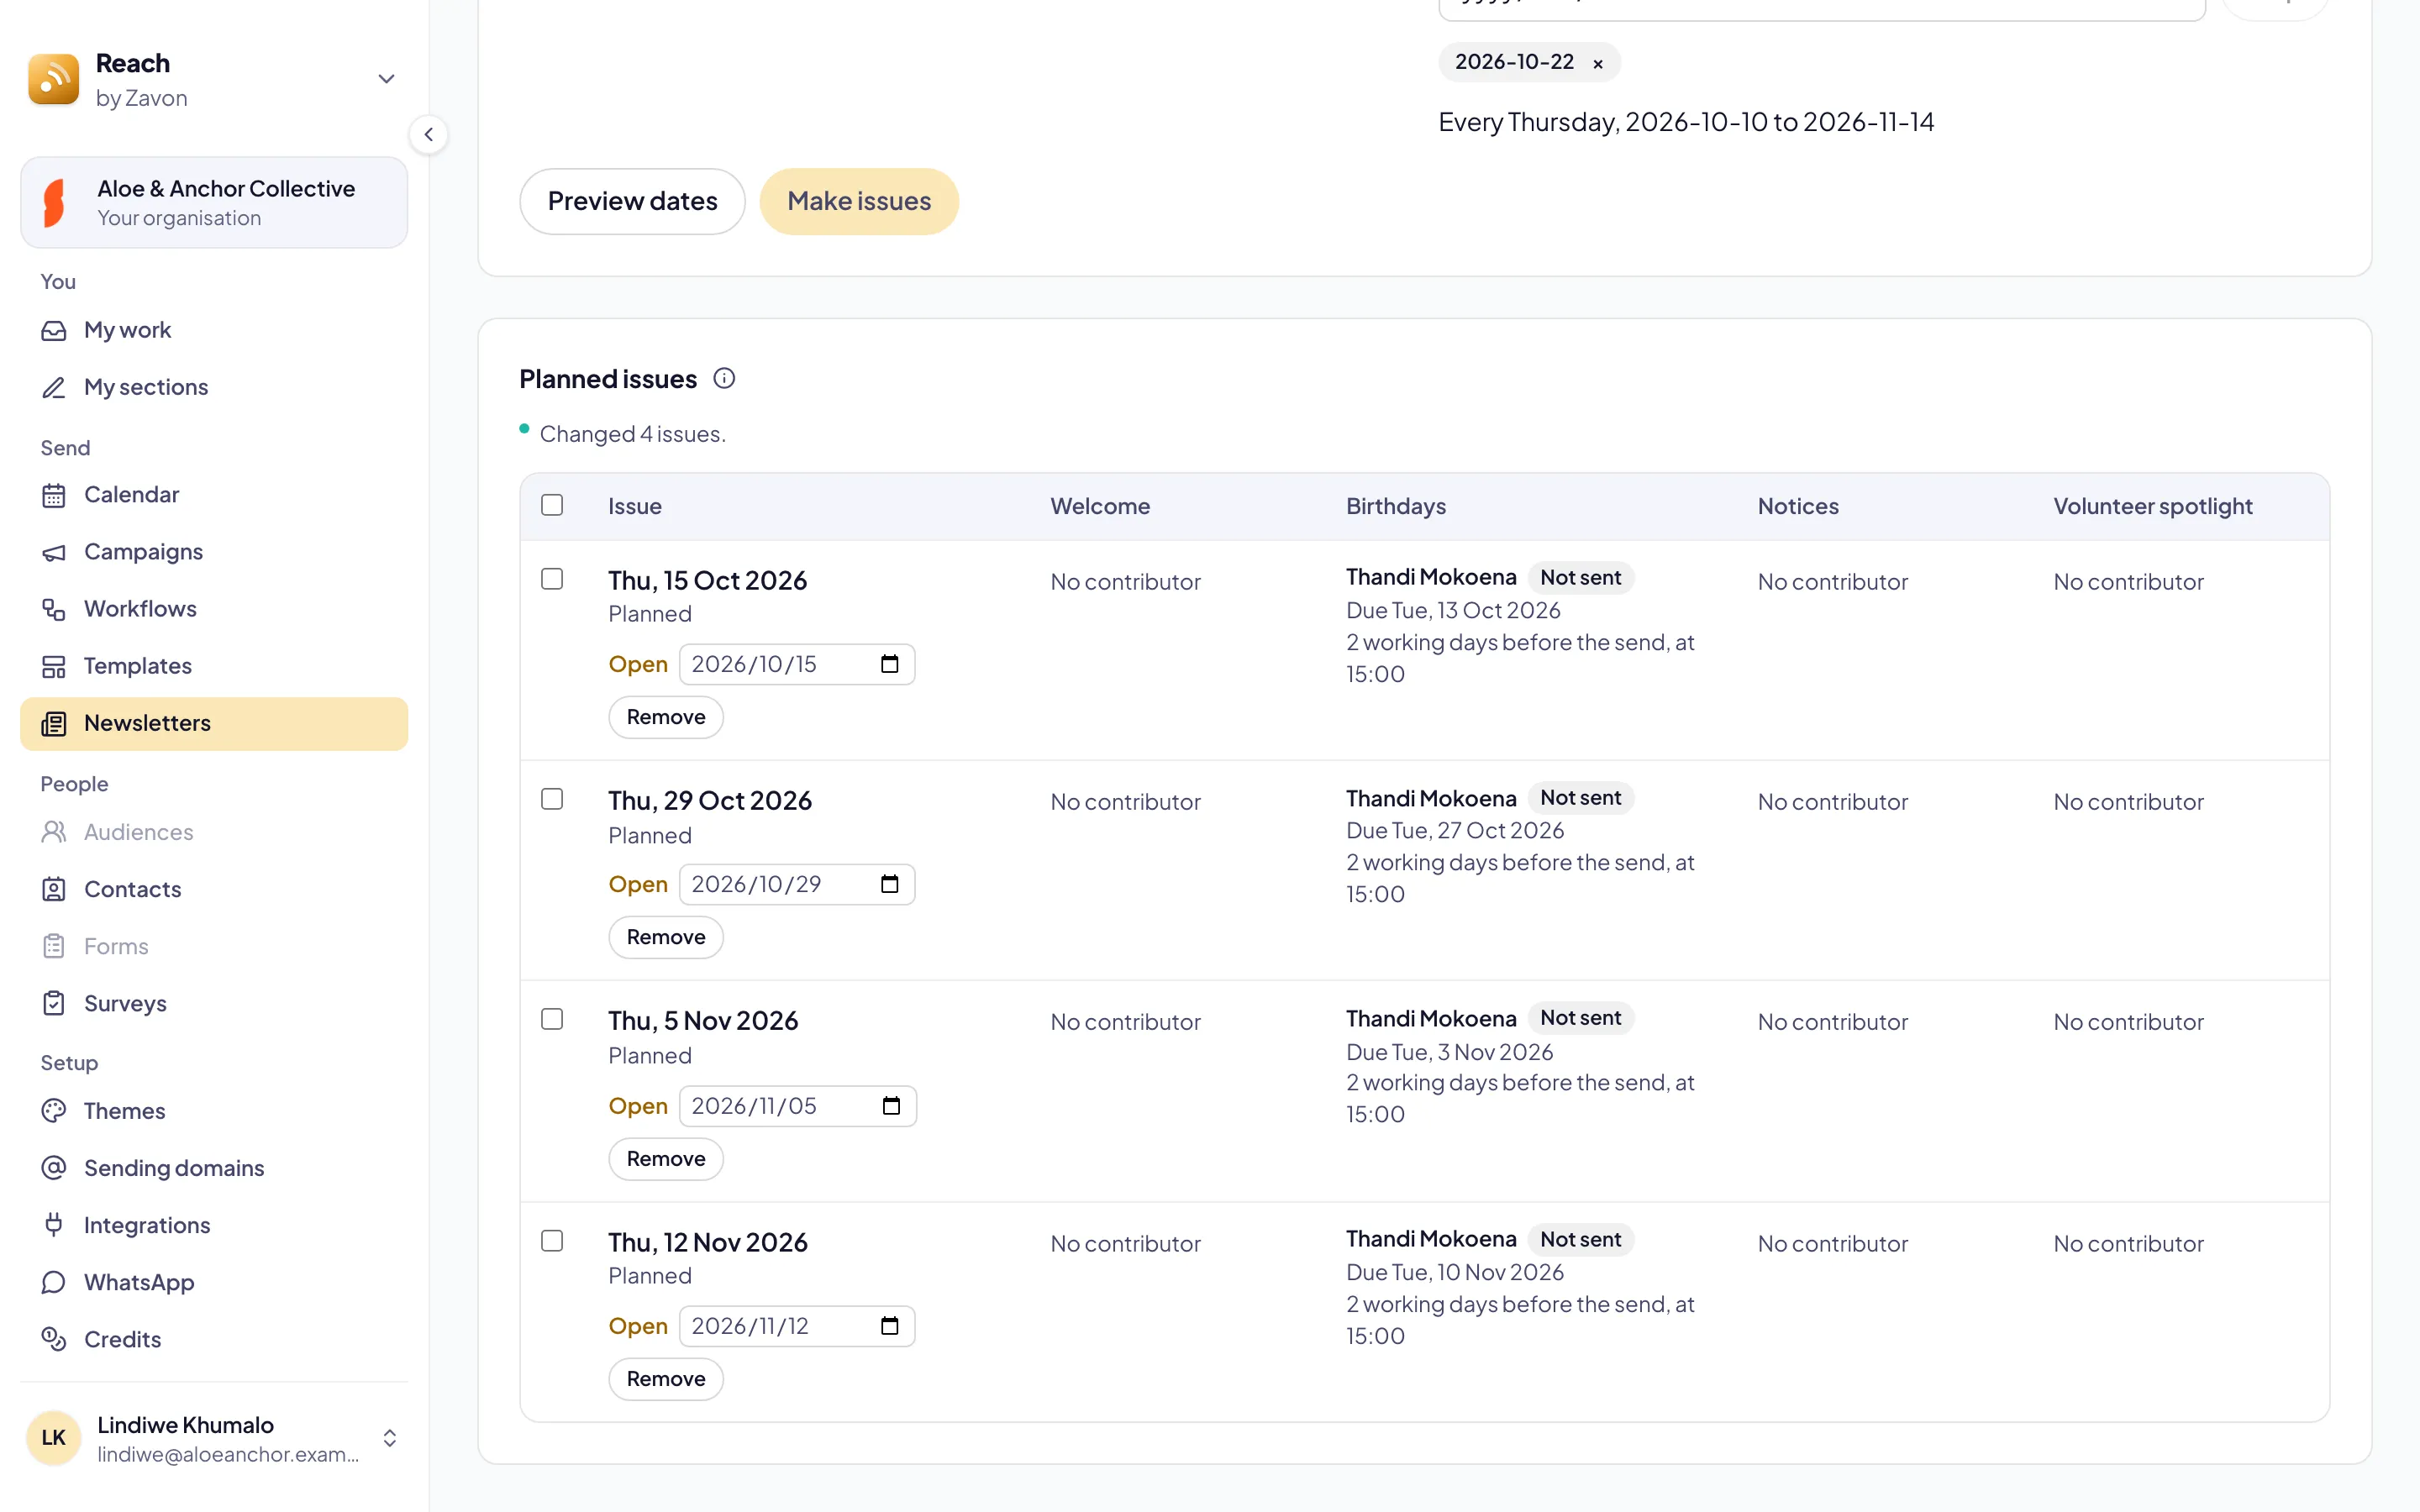
Task: Click the WhatsApp chat bubble icon
Action: point(54,1282)
